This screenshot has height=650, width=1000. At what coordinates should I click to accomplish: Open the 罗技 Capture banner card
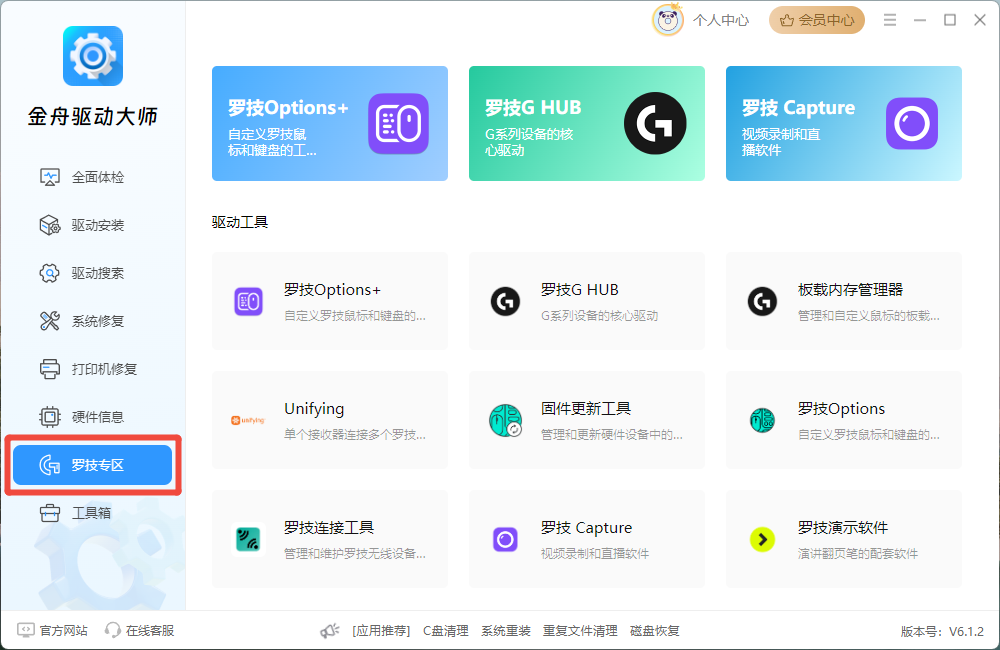tap(844, 123)
